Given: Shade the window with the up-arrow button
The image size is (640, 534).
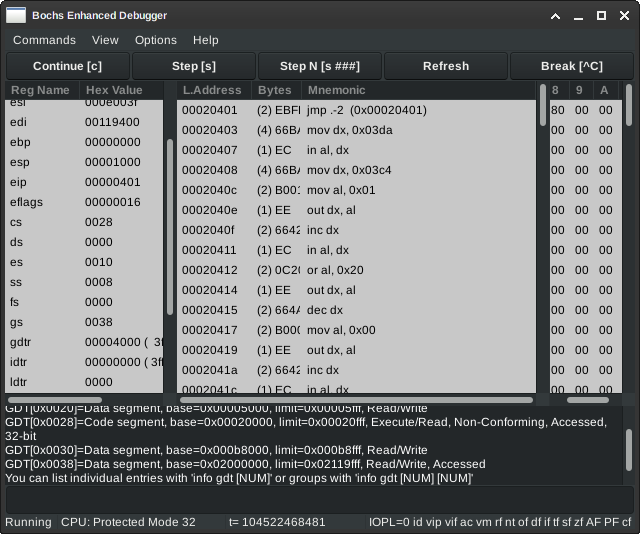Looking at the screenshot, I should point(555,16).
